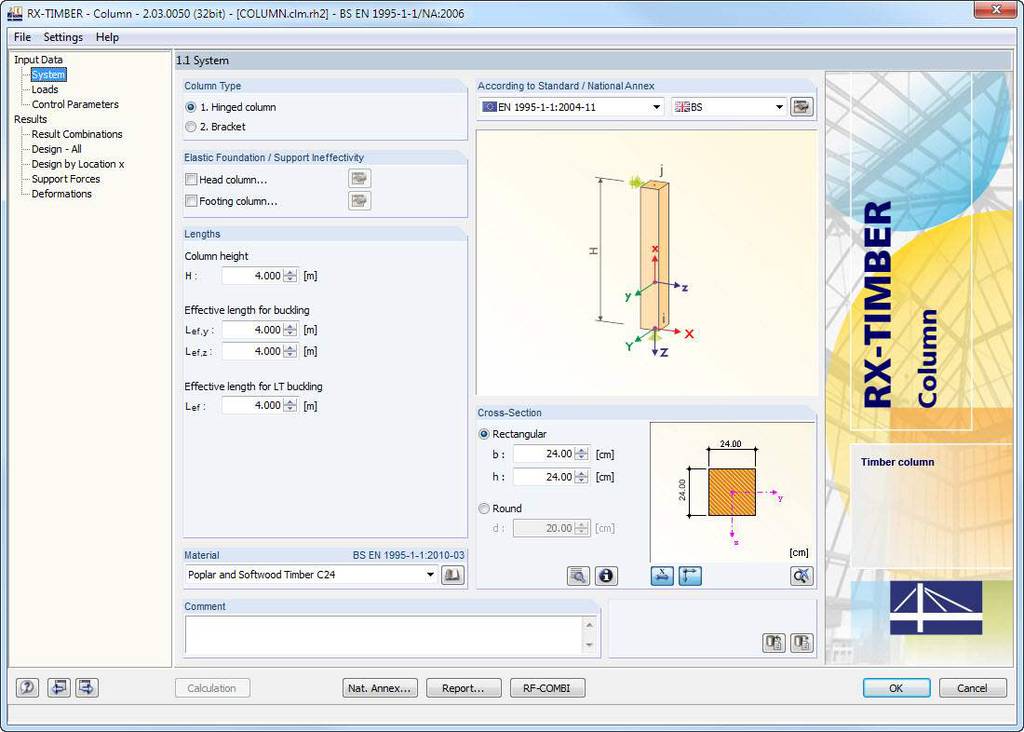Click the Cancel button
This screenshot has height=732, width=1024.
point(972,688)
